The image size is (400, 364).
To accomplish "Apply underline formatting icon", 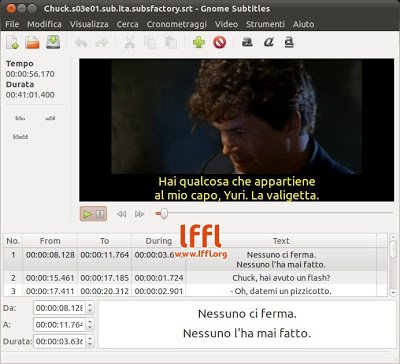I will [289, 43].
